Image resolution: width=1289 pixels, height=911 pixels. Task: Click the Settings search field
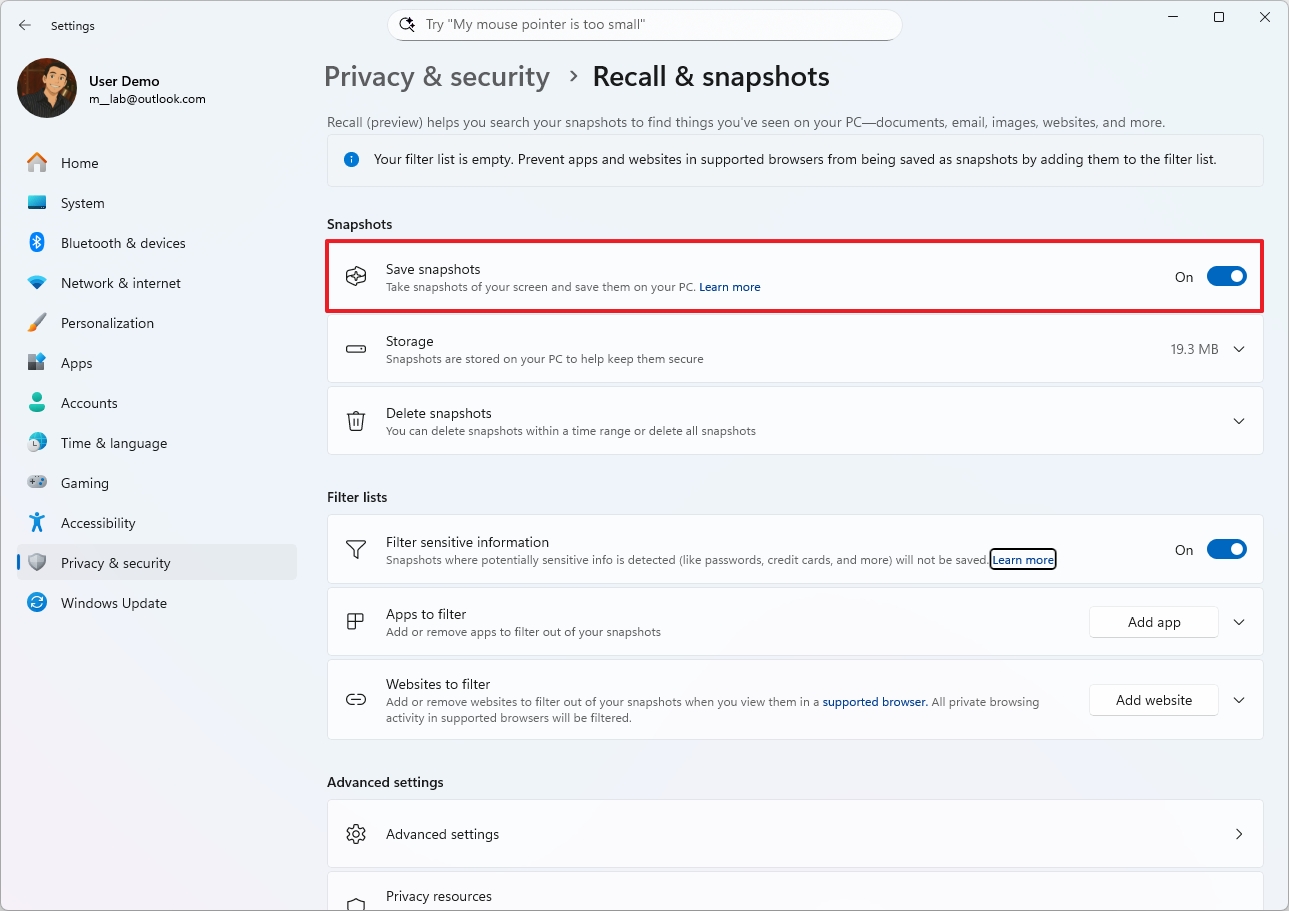[644, 24]
